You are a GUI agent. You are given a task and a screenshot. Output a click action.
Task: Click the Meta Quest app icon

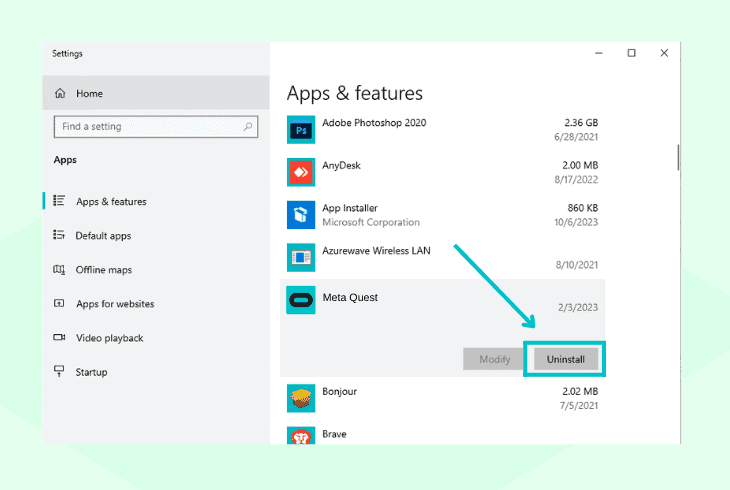(x=301, y=300)
